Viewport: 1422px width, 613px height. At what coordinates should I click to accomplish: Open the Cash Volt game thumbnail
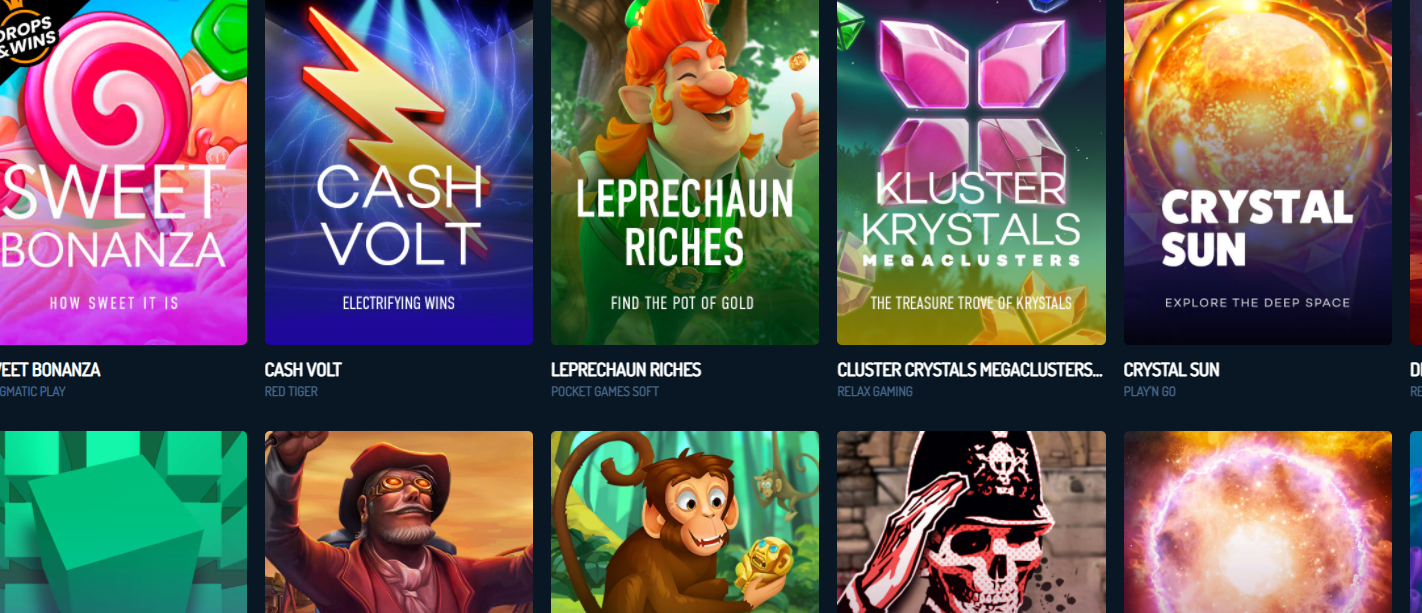pyautogui.click(x=399, y=172)
